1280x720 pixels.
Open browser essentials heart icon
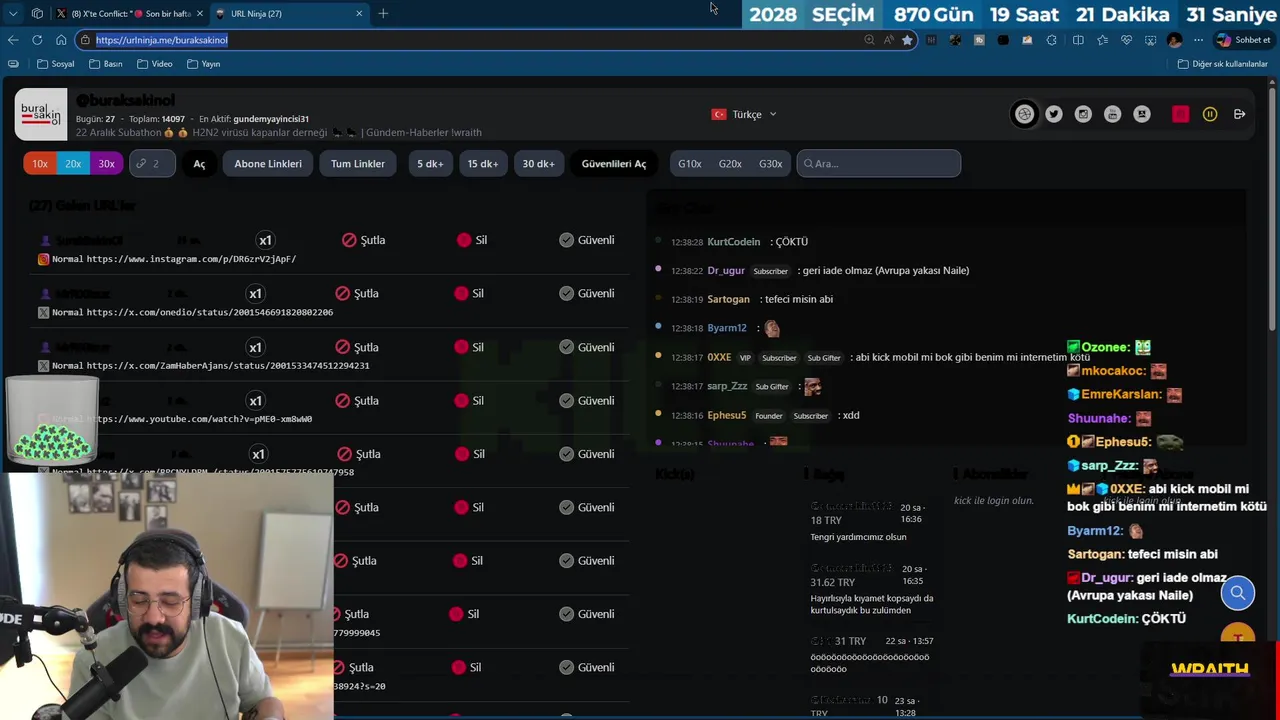tap(1126, 40)
